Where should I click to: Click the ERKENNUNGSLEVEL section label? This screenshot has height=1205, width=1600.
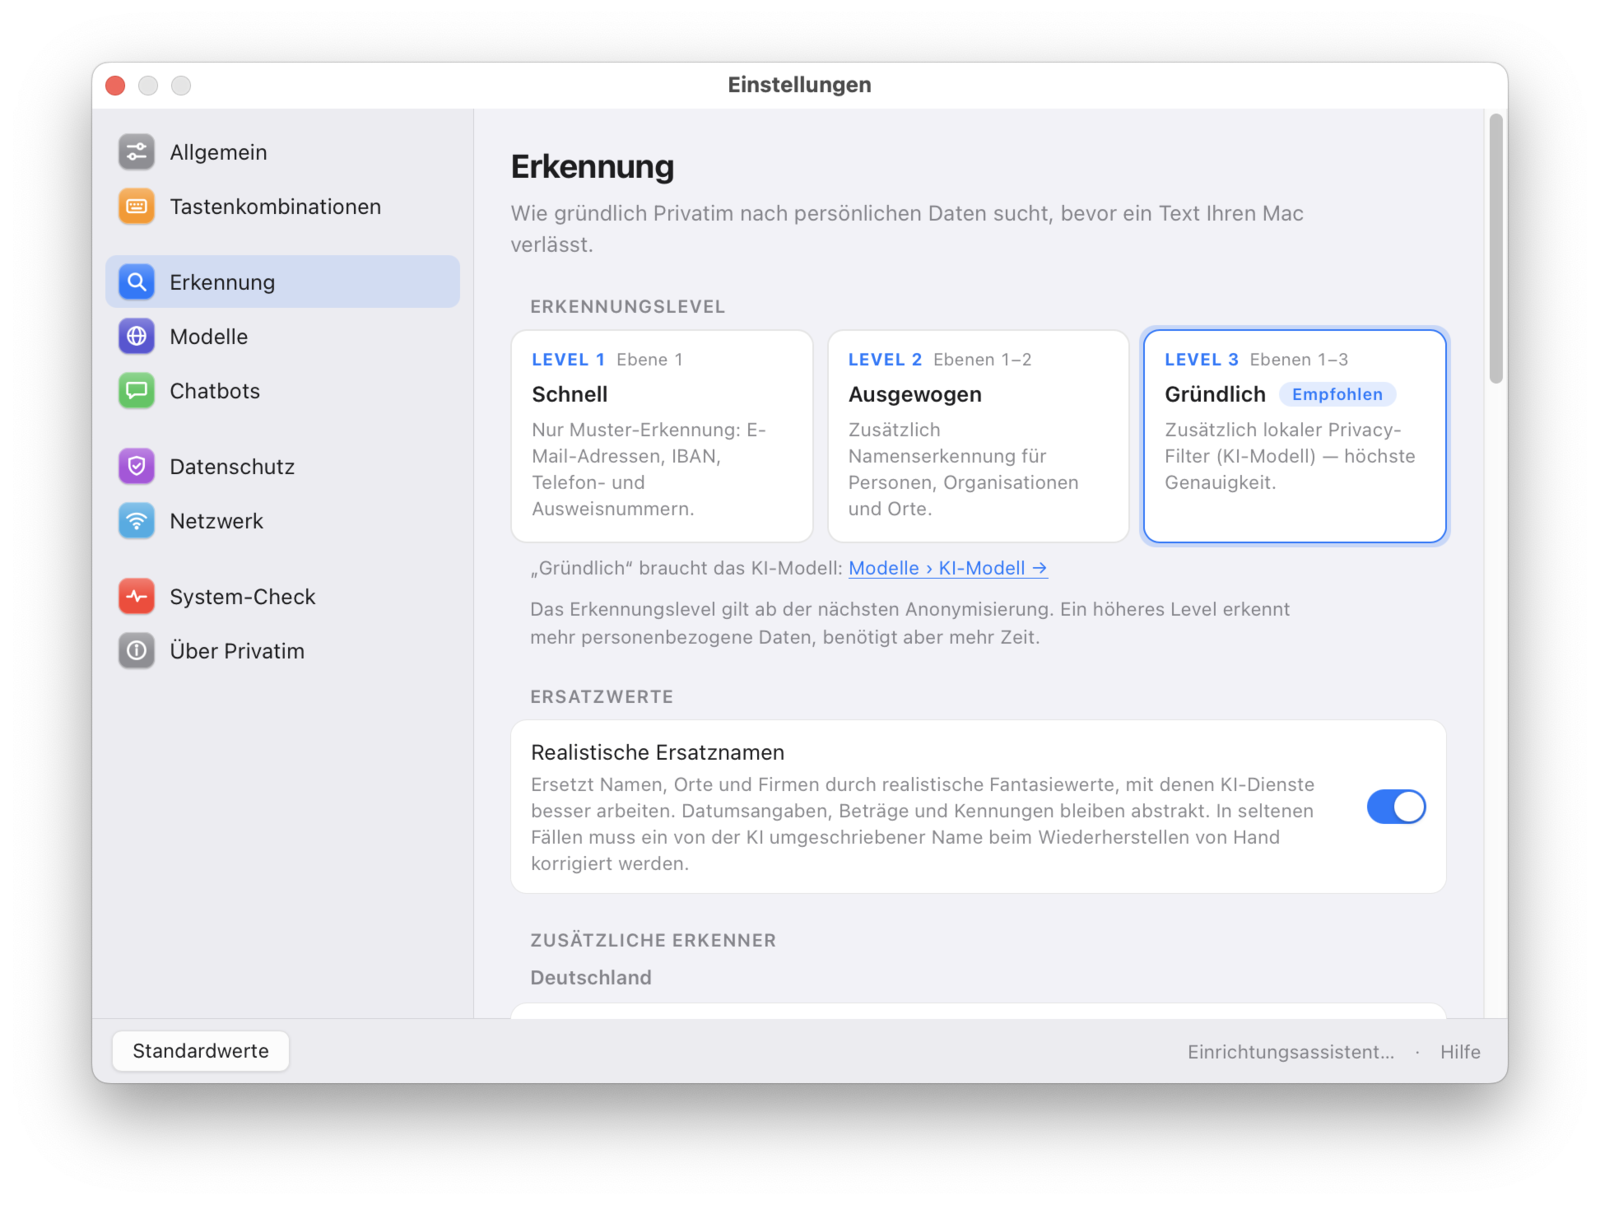pyautogui.click(x=628, y=307)
